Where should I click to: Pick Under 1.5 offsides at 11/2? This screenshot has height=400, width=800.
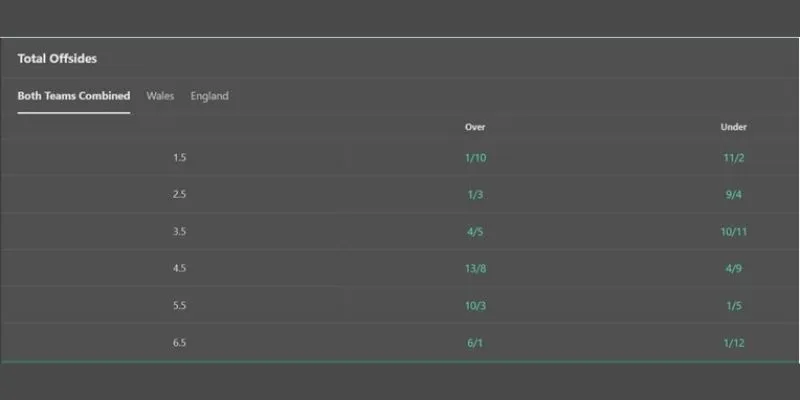coord(733,158)
